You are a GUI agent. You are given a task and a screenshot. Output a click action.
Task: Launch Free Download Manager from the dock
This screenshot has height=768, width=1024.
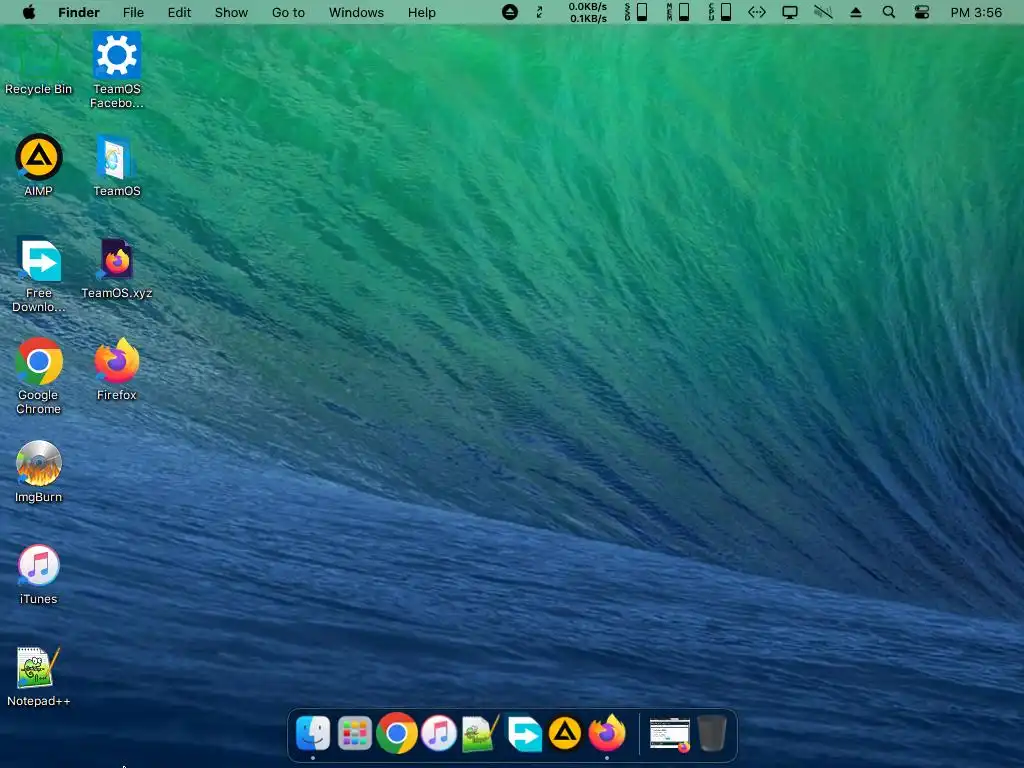point(524,733)
